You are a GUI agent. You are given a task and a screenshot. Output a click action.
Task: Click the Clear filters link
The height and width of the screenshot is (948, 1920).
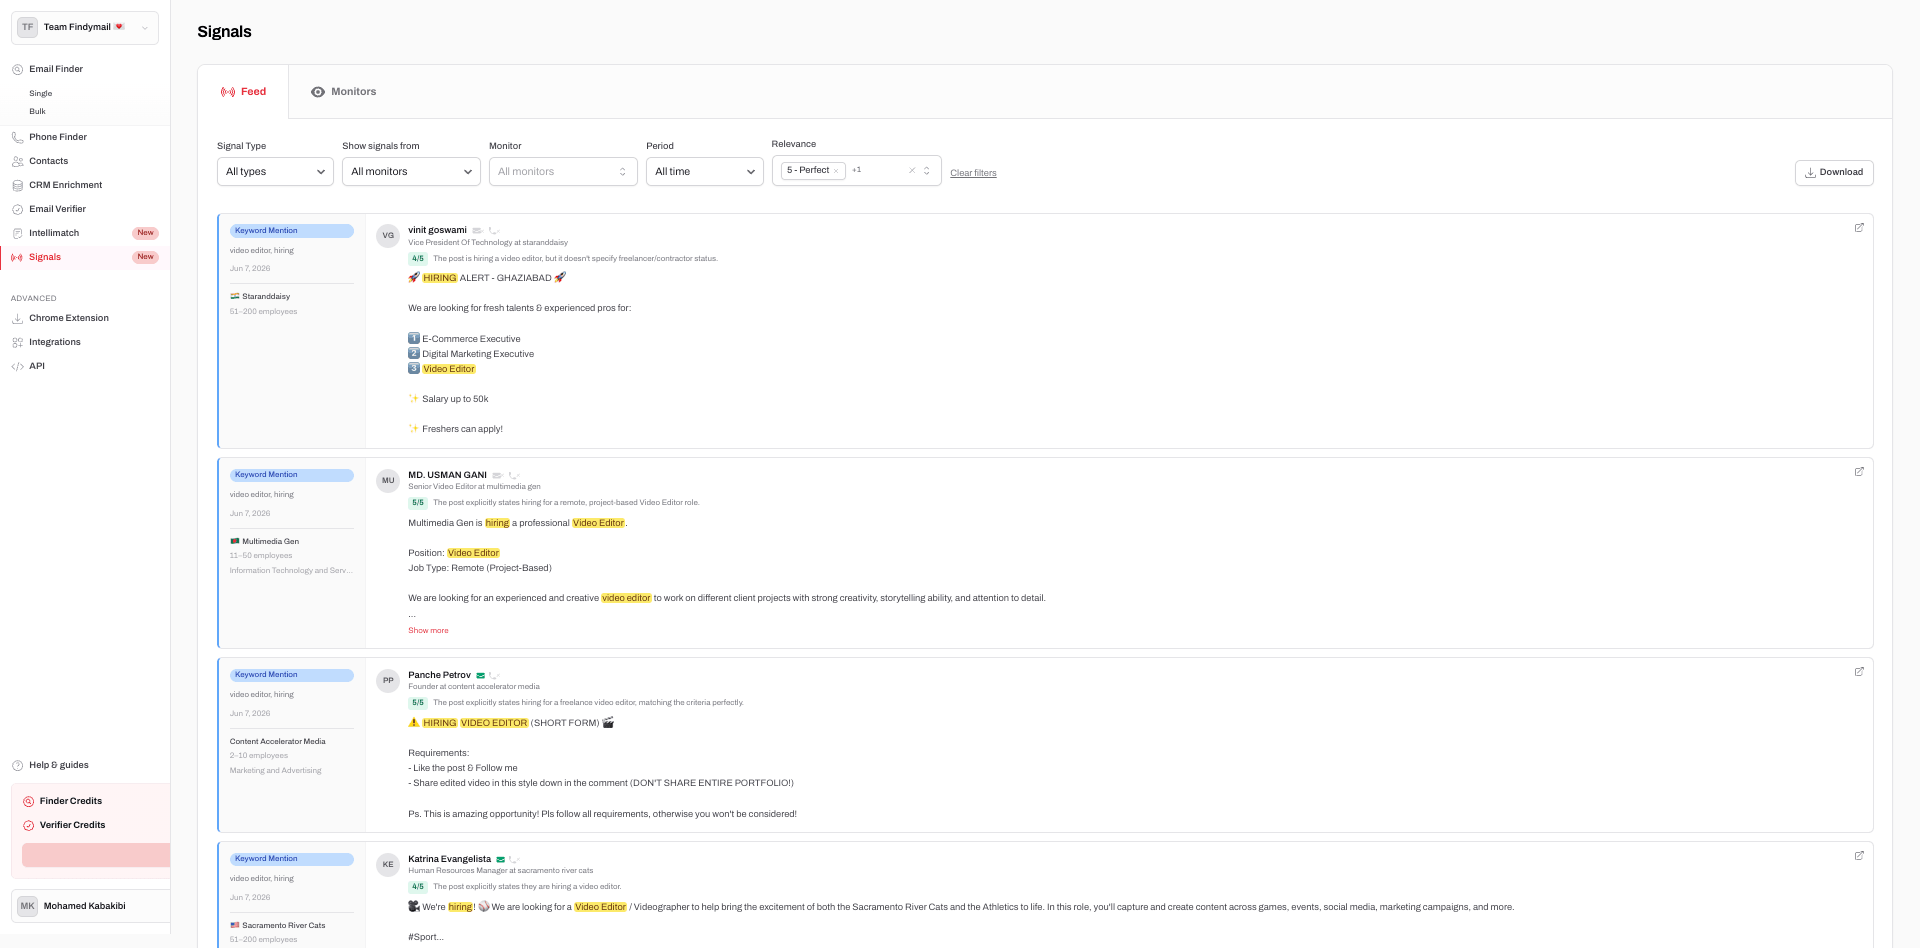tap(973, 173)
